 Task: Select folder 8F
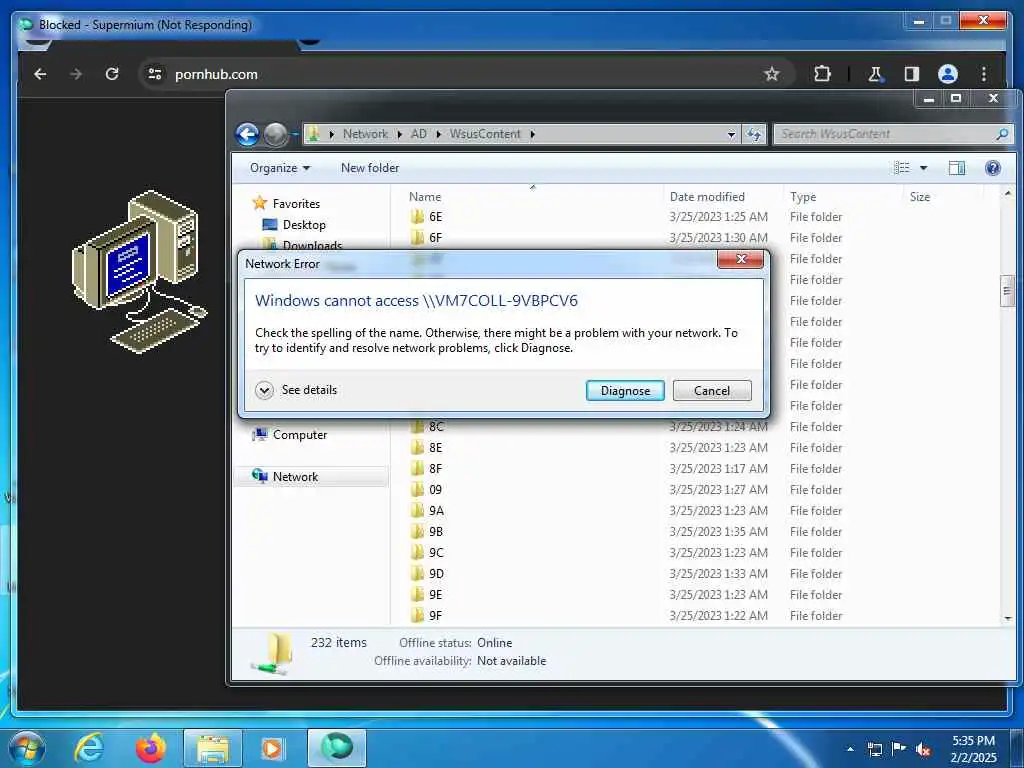point(426,469)
